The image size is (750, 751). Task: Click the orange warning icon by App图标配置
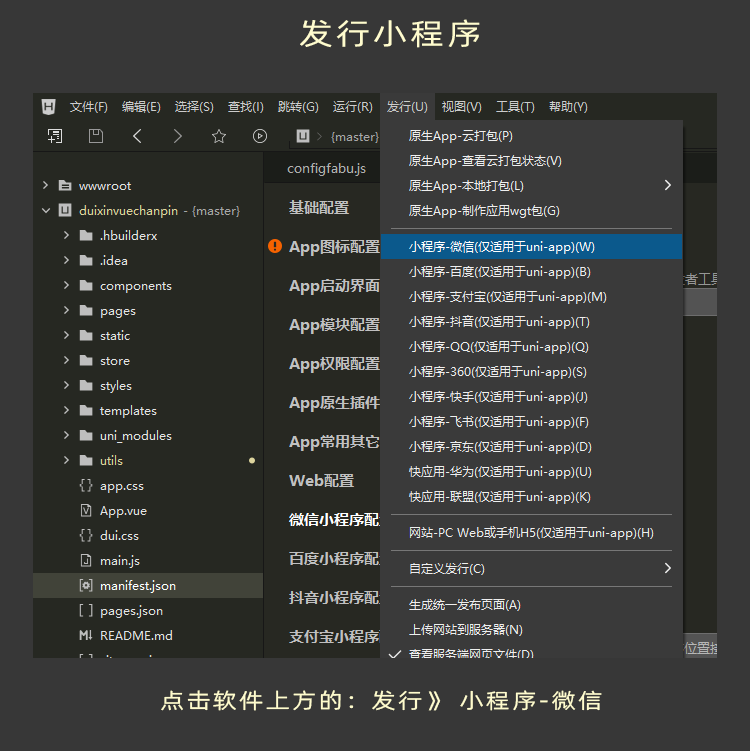point(275,246)
